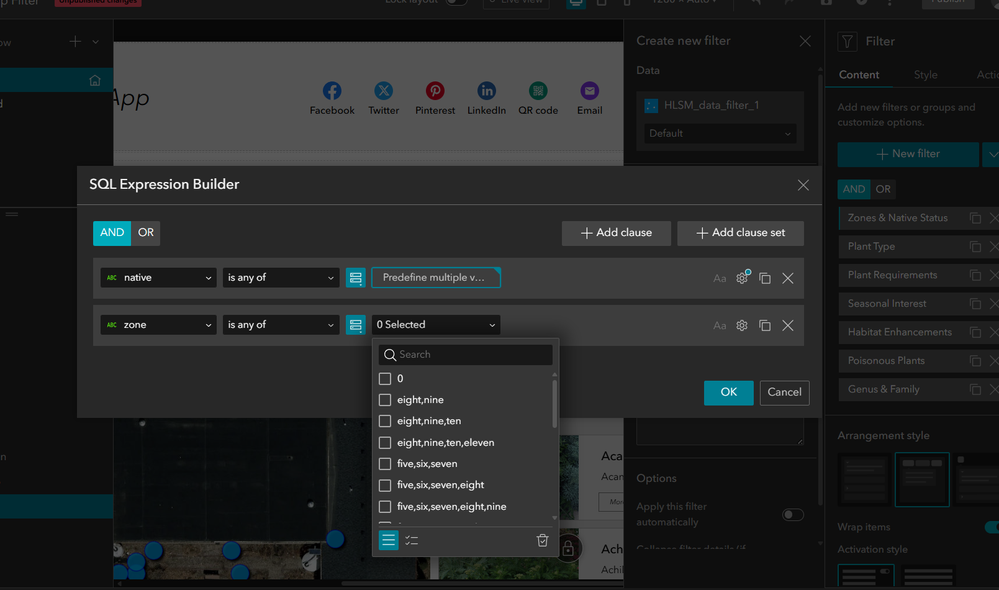
Task: Open operator dropdown for zone clause
Action: point(280,325)
